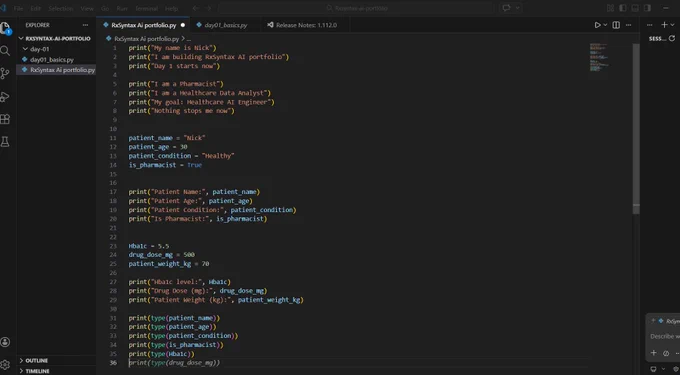The image size is (680, 375).
Task: Open dropdown next to title bar chat icon
Action: coord(517,8)
